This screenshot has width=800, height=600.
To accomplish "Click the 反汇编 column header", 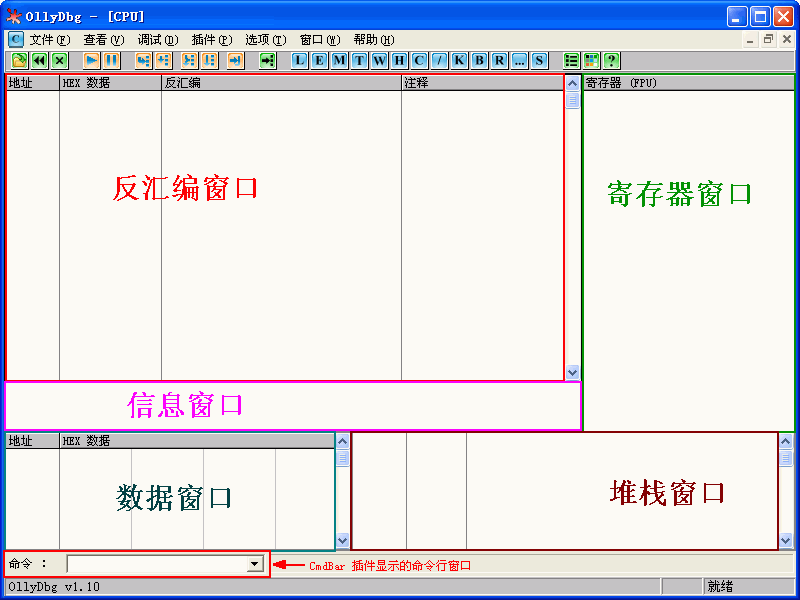I will click(282, 83).
